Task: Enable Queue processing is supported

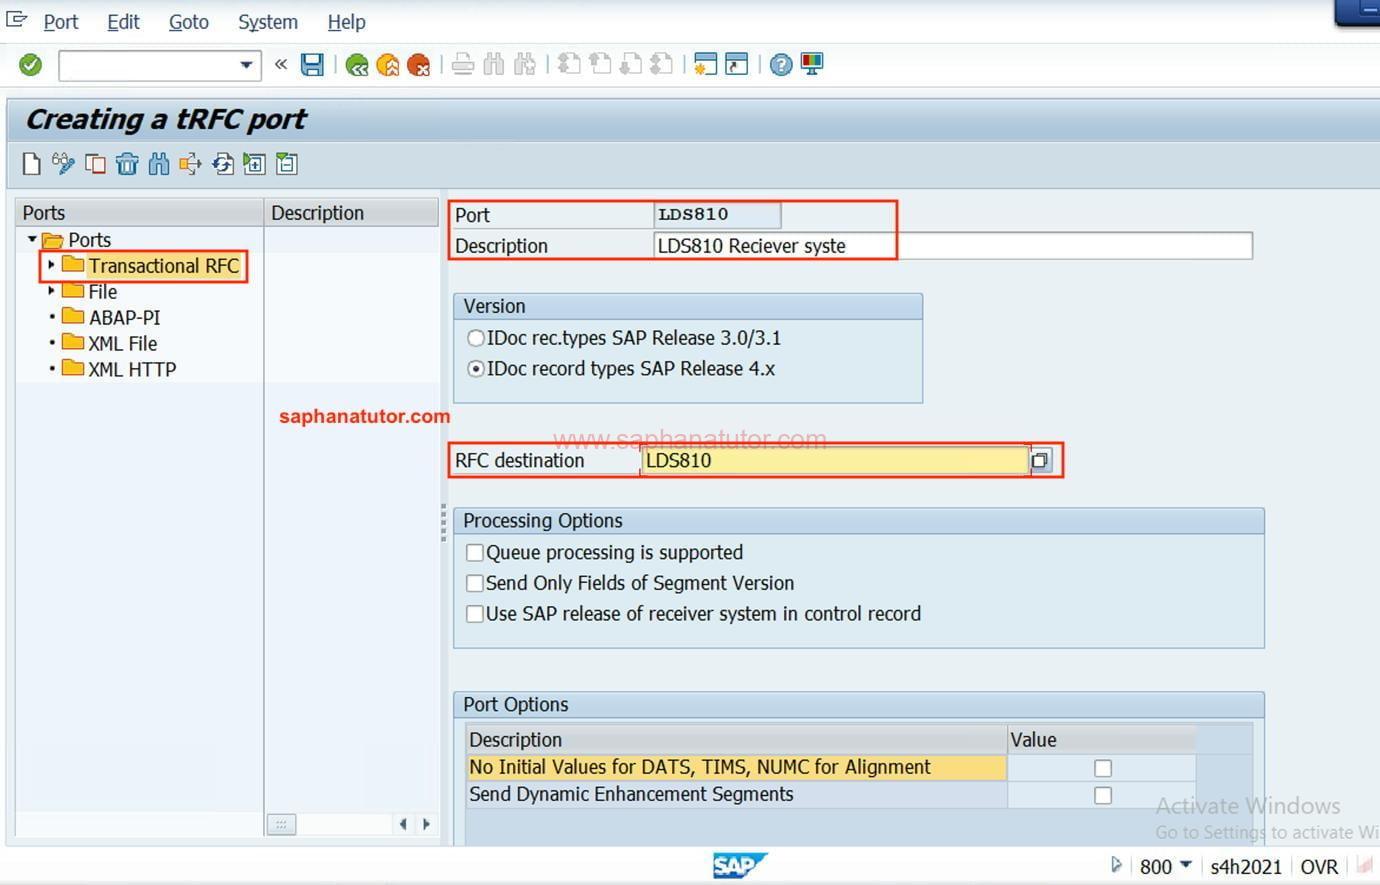Action: click(475, 553)
